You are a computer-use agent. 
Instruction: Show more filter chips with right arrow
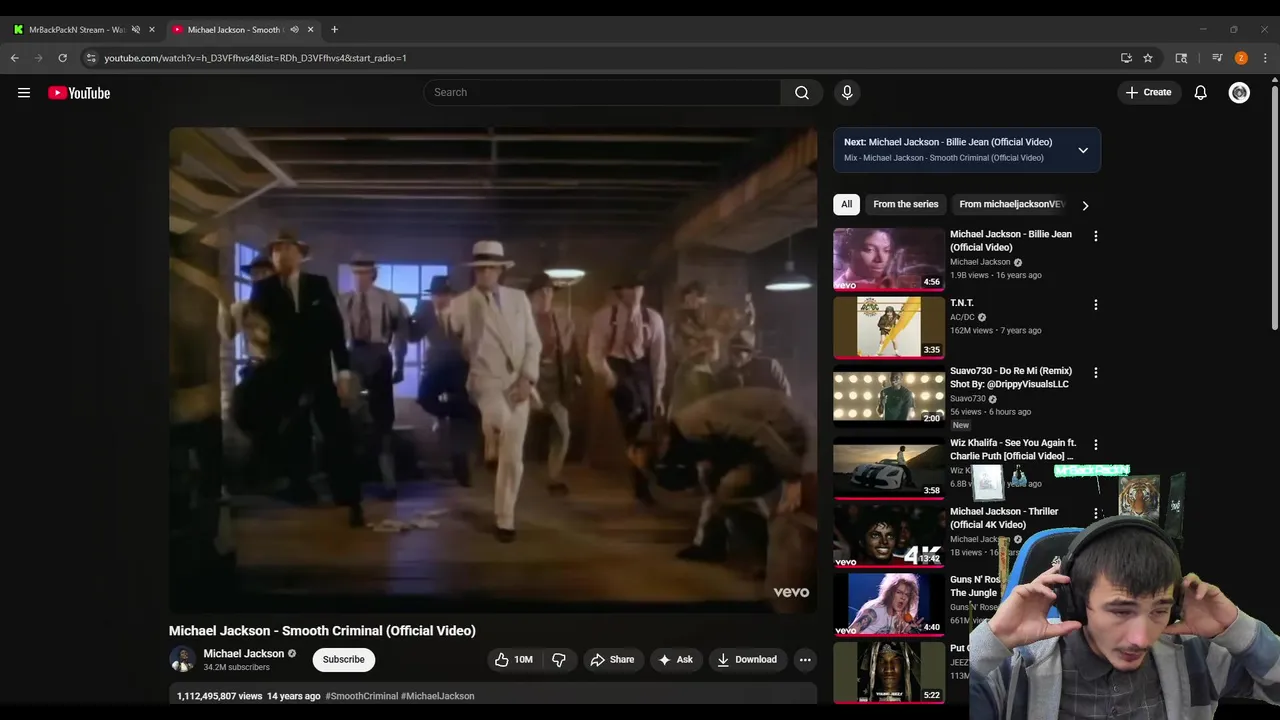(1085, 205)
